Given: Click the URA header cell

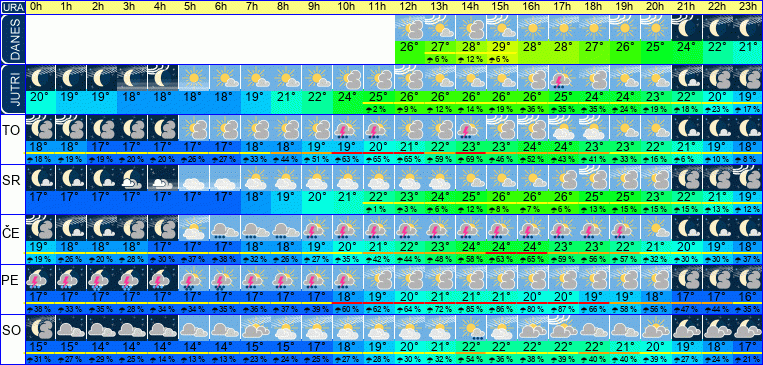Looking at the screenshot, I should [12, 7].
